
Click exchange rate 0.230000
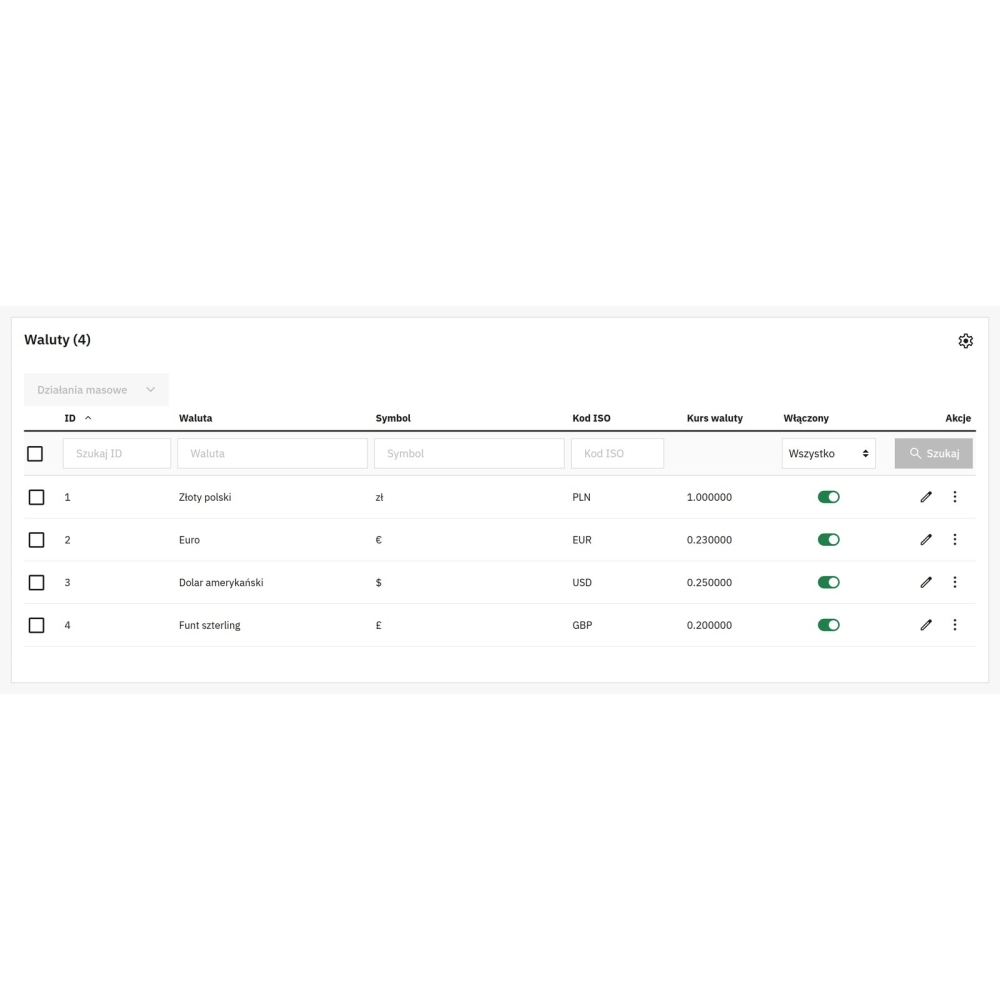click(x=709, y=540)
